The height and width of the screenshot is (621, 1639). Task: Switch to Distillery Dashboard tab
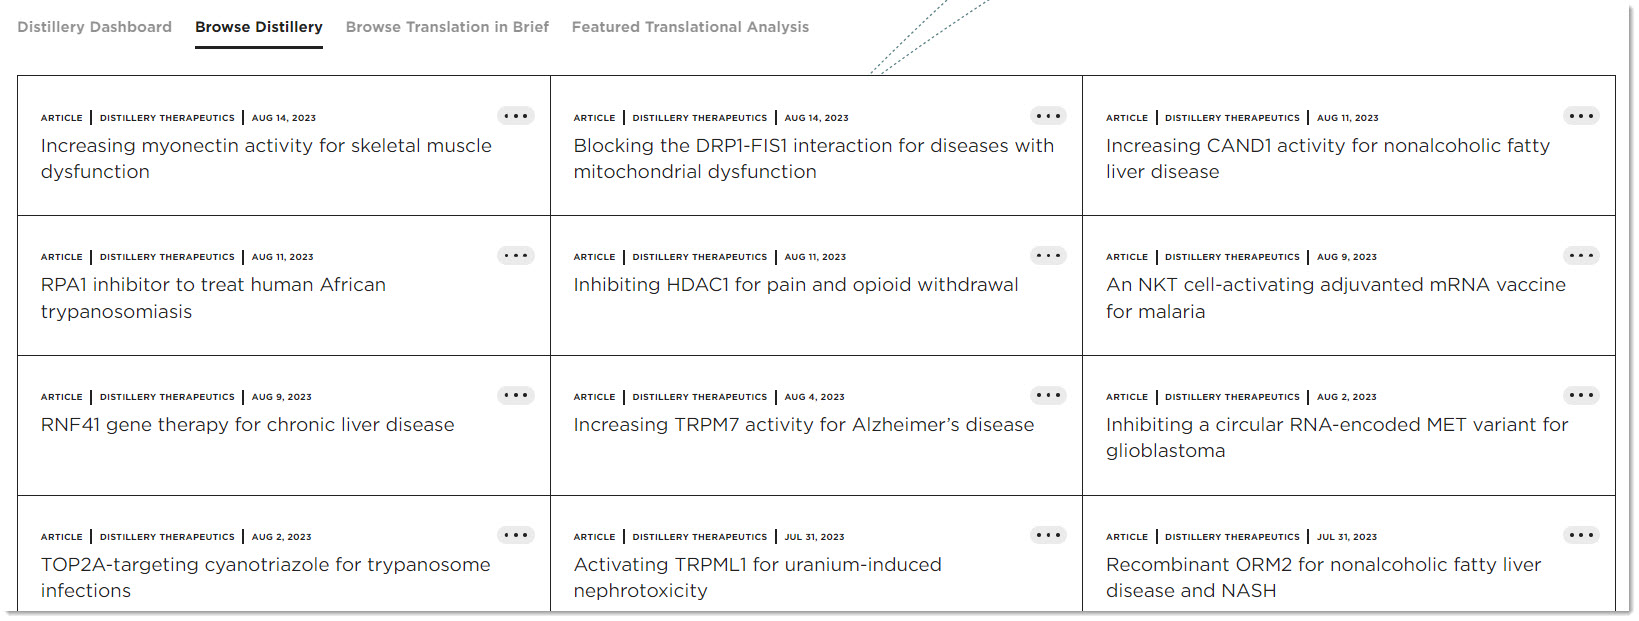[94, 27]
